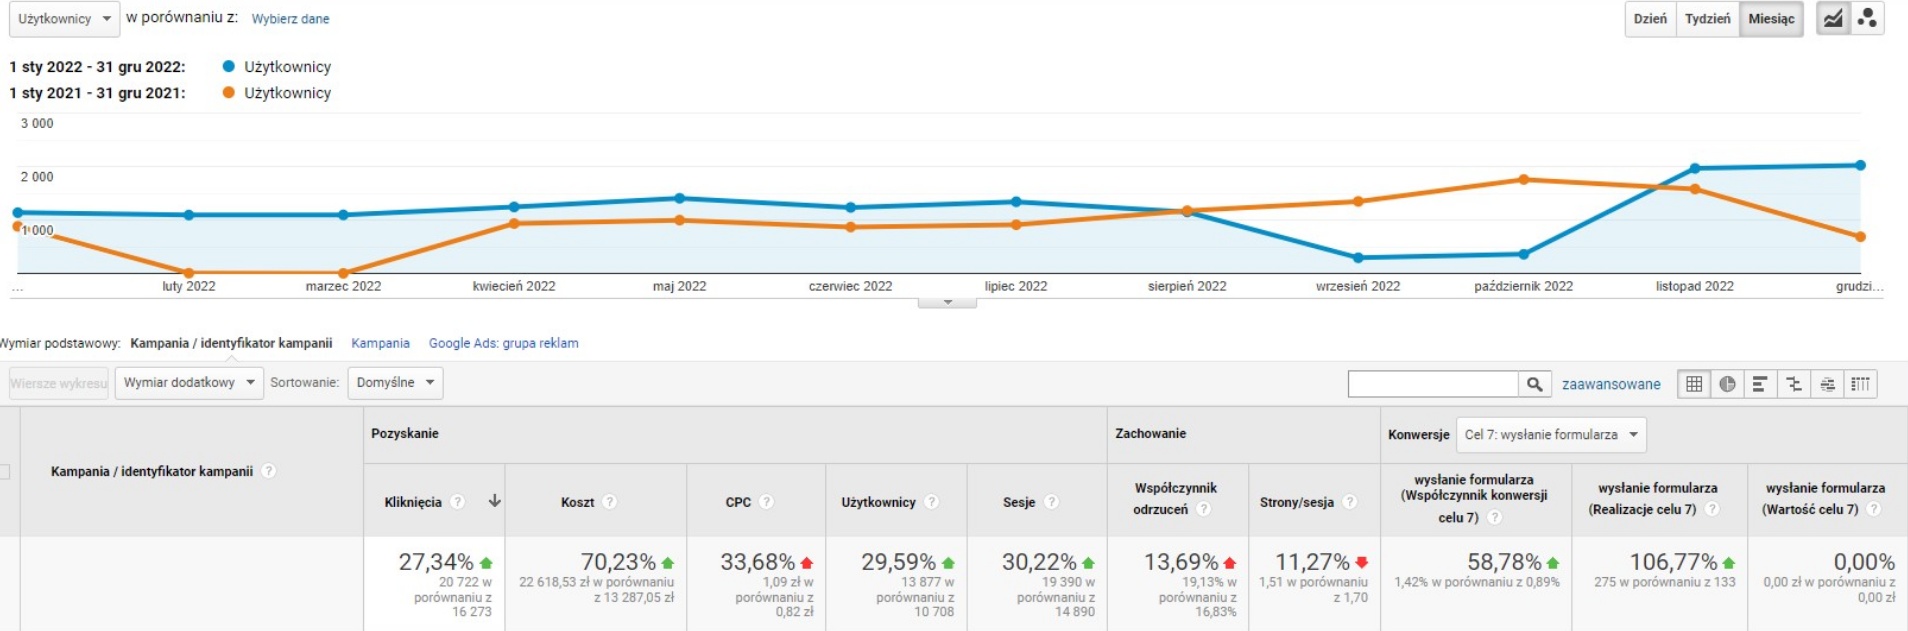Open the Domyślne sorting dropdown
This screenshot has height=631, width=1908.
[x=395, y=383]
